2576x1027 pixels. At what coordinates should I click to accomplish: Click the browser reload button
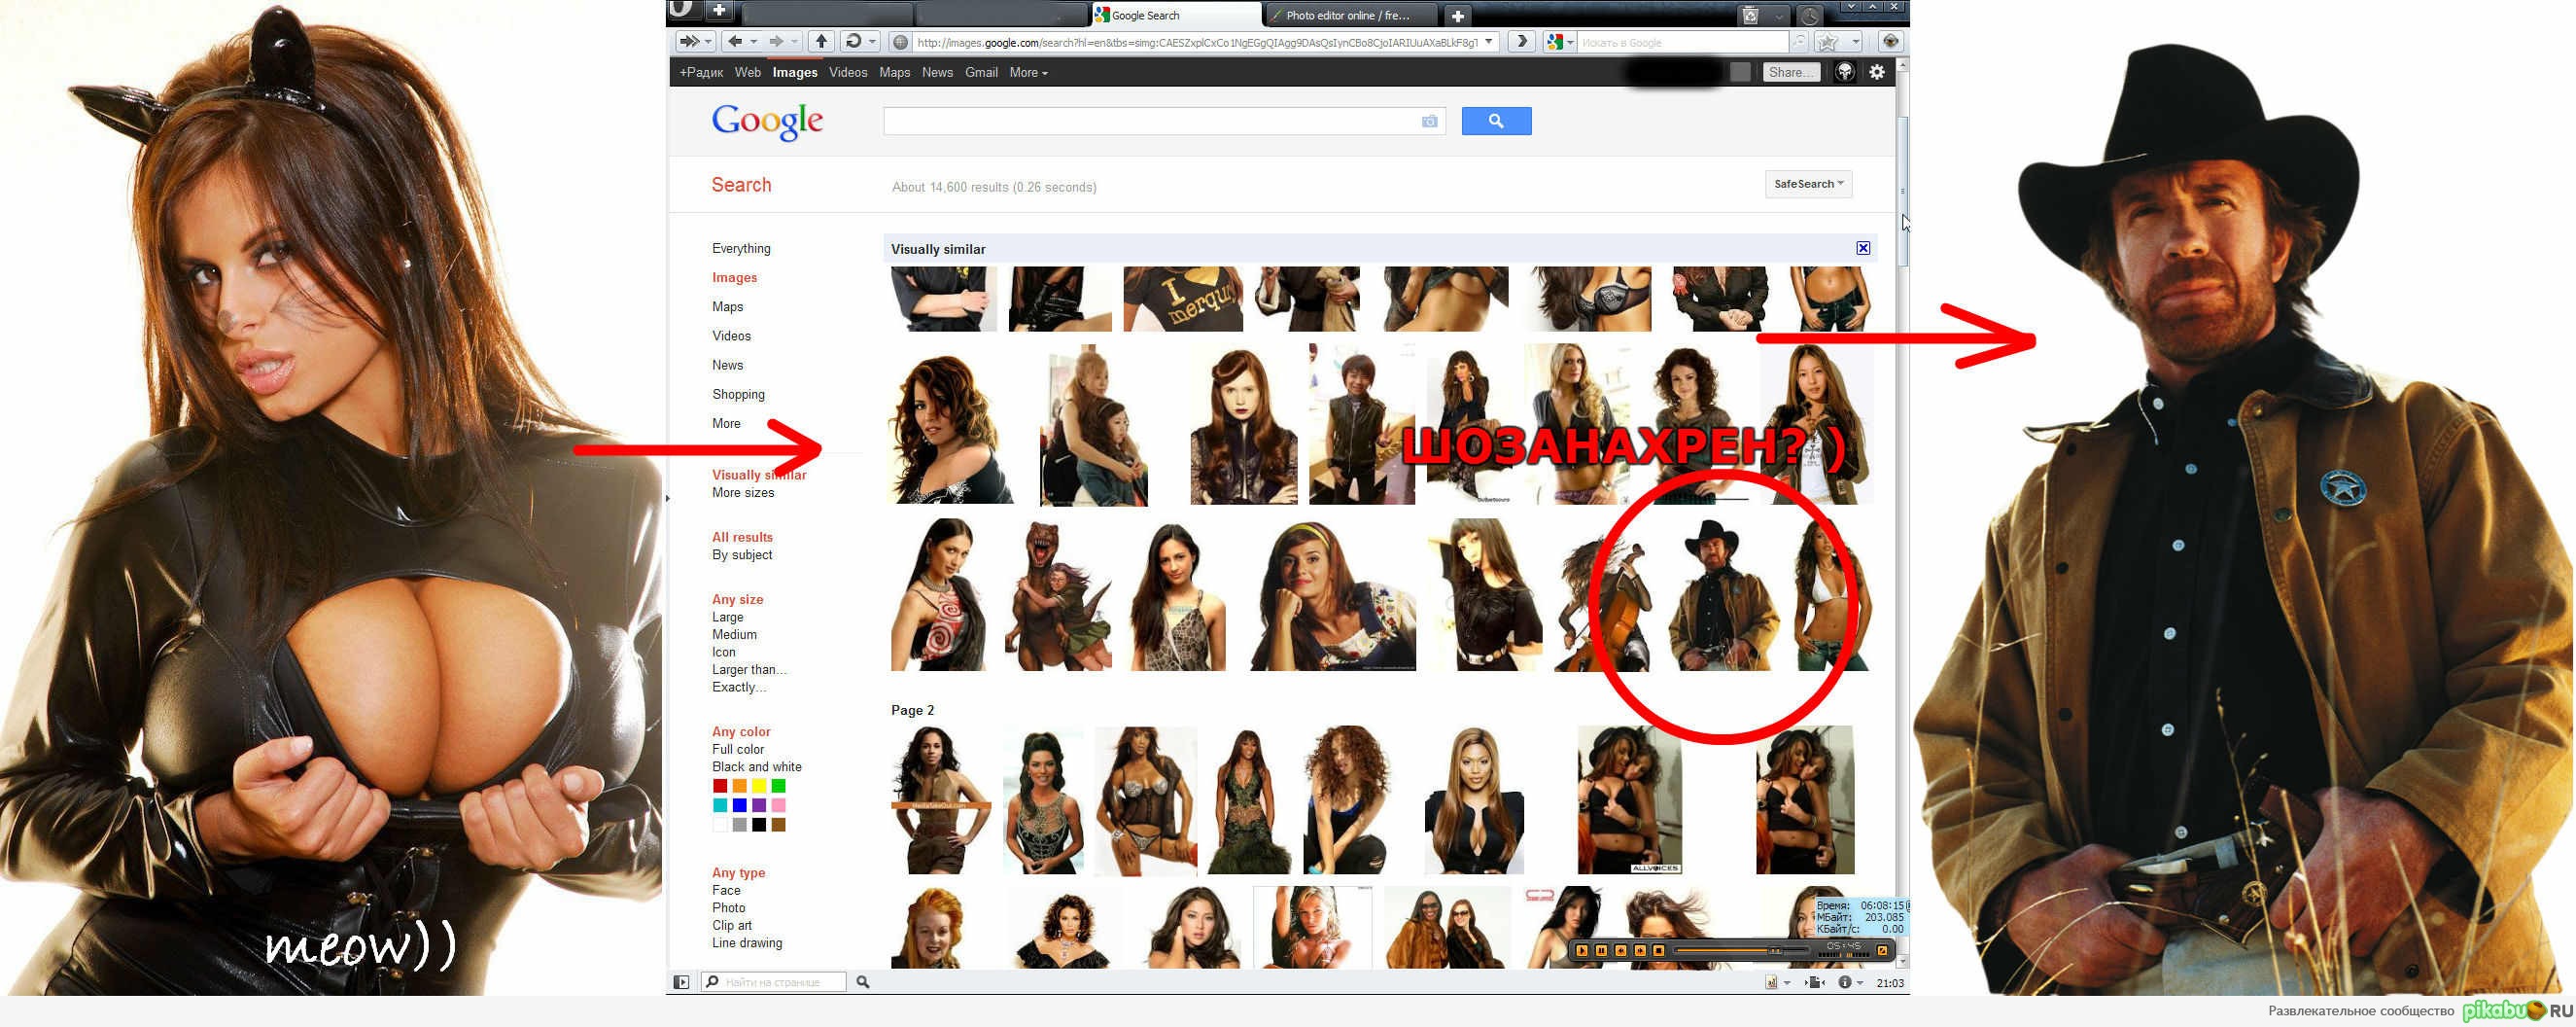pyautogui.click(x=852, y=41)
